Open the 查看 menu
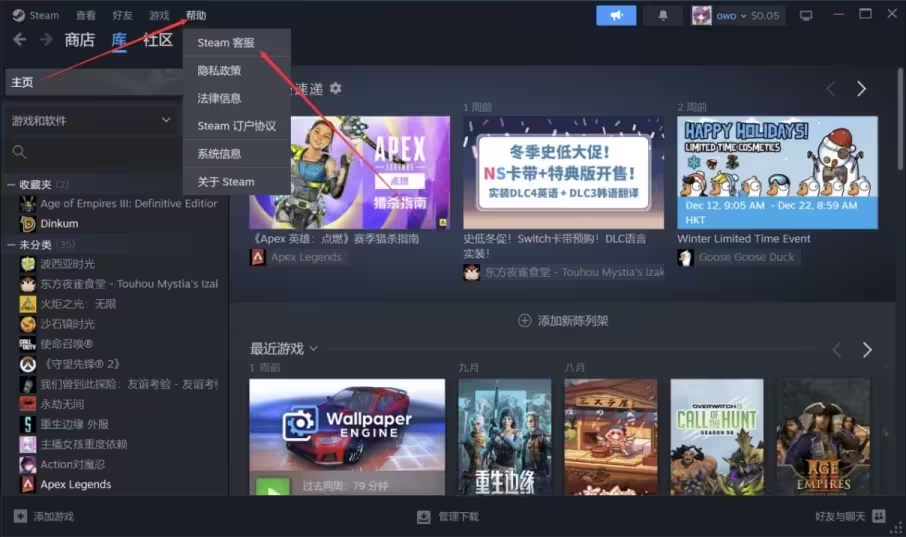The width and height of the screenshot is (906, 537). pyautogui.click(x=86, y=15)
